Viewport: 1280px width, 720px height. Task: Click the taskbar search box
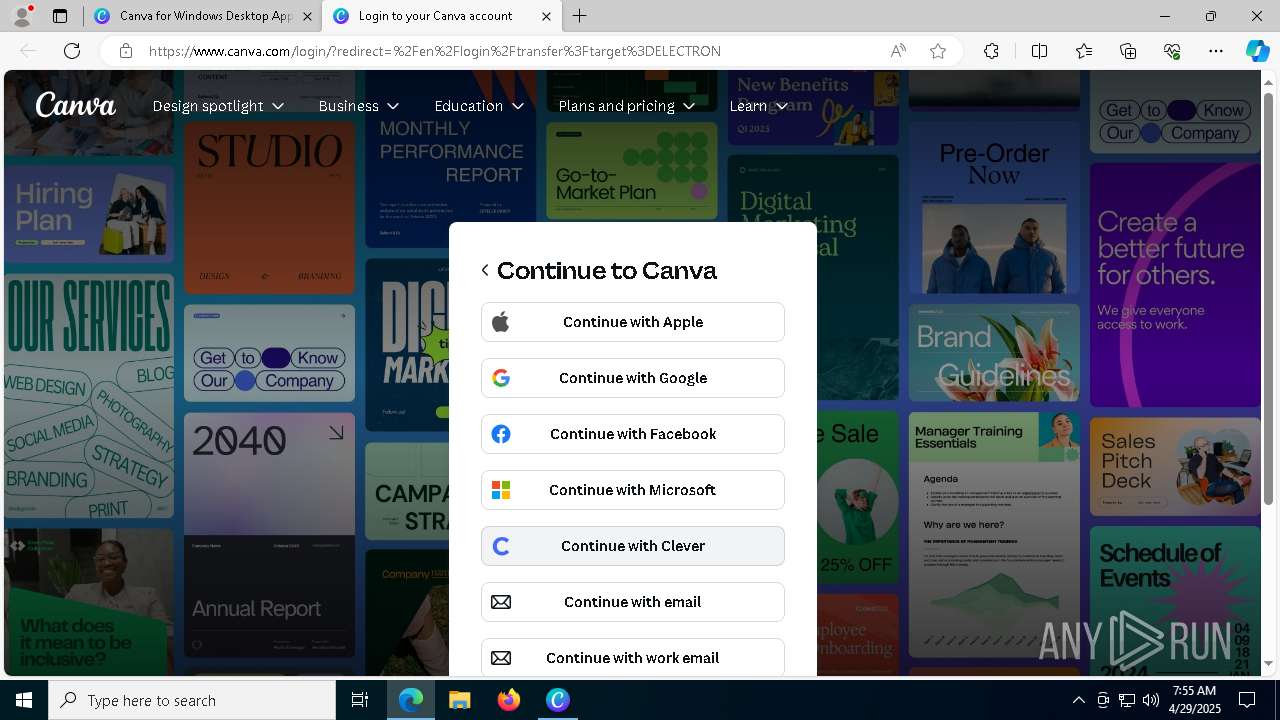pyautogui.click(x=192, y=700)
